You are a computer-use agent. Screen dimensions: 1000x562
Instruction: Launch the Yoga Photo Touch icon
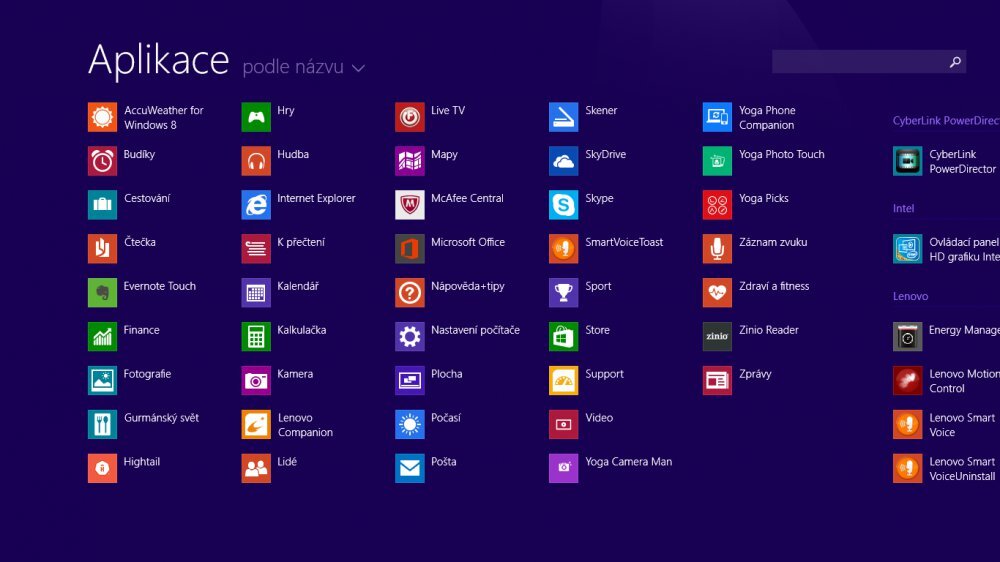point(717,161)
